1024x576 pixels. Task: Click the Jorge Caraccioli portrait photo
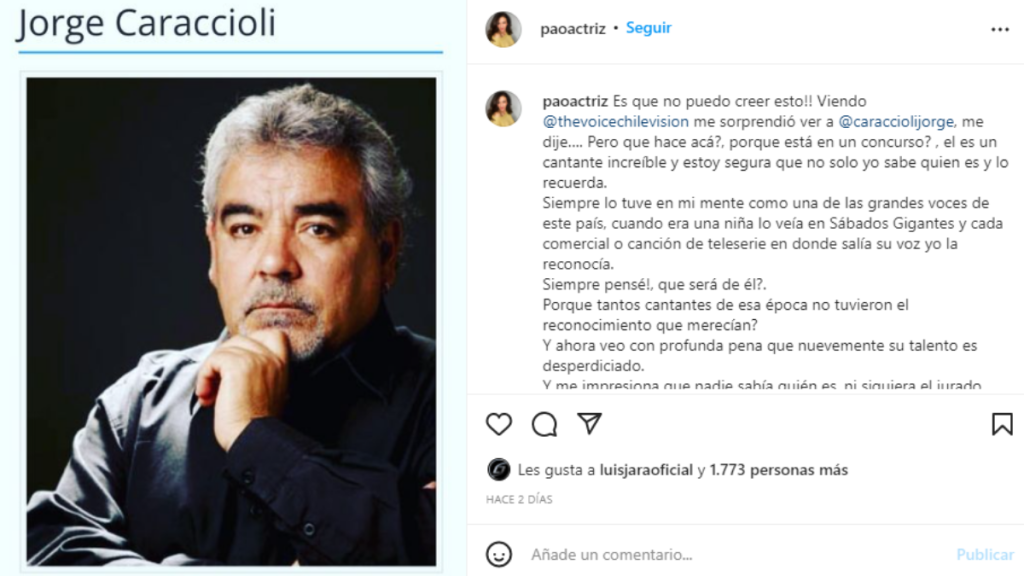[231, 322]
